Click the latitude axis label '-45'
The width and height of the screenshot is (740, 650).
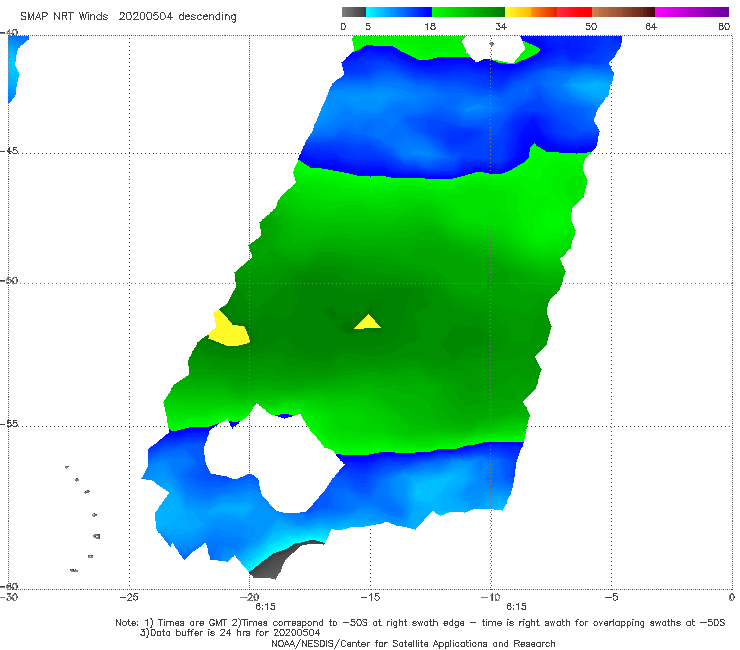(x=9, y=151)
